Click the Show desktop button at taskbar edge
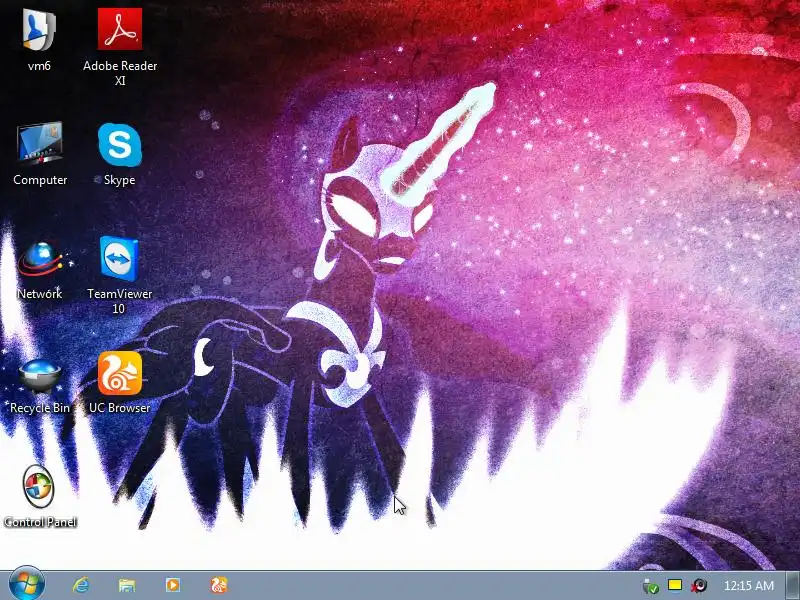Viewport: 800px width, 600px height. 793,585
